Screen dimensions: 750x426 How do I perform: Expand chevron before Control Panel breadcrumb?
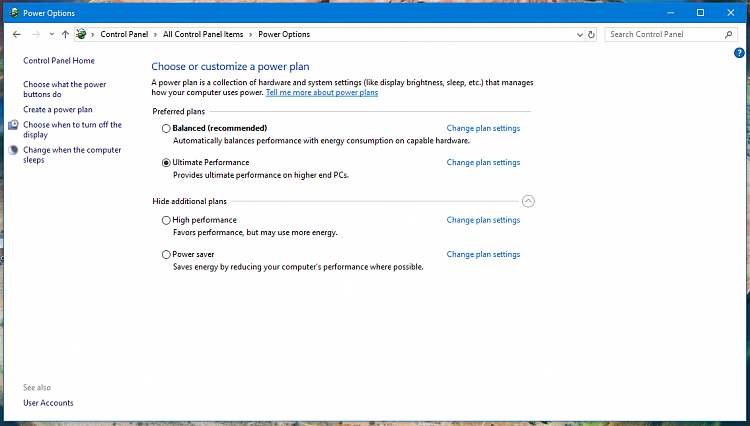tap(93, 34)
